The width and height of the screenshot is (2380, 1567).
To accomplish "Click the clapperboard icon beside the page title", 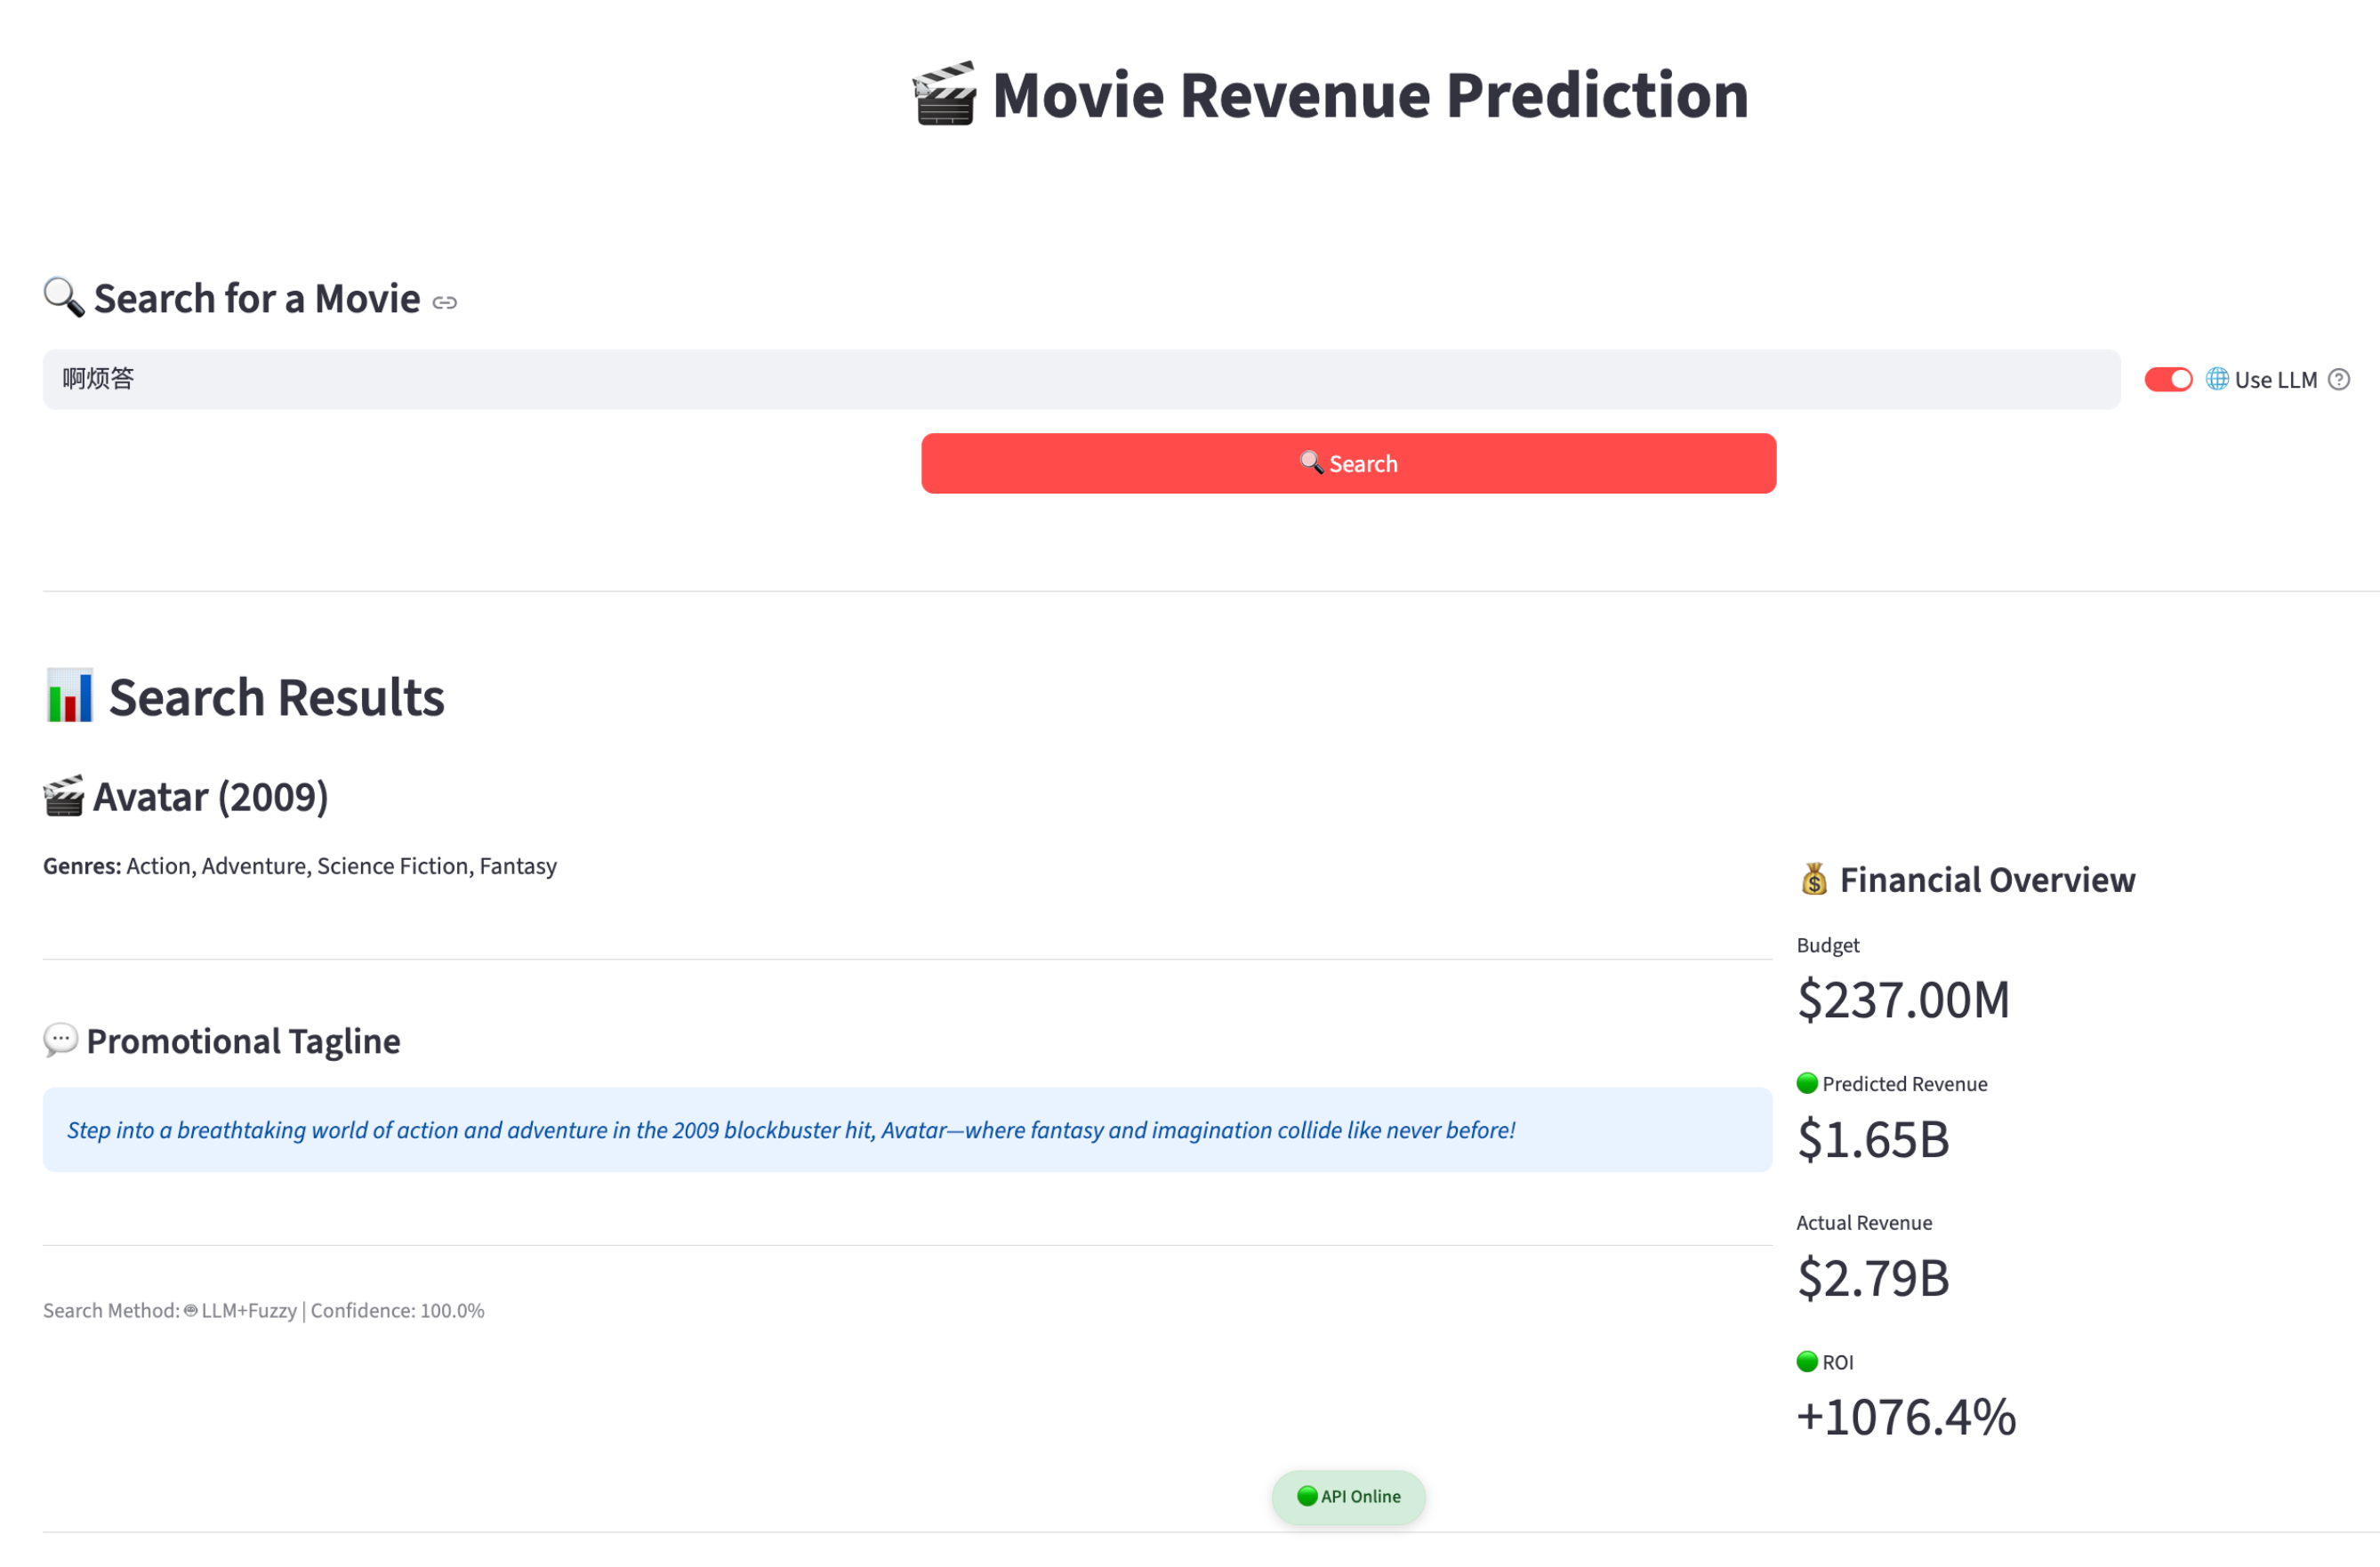I will [944, 94].
